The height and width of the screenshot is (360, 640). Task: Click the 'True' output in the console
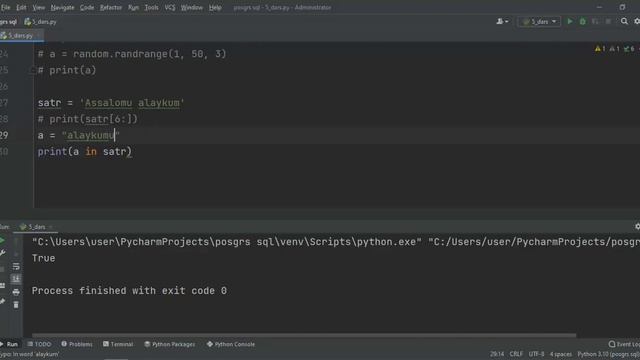pyautogui.click(x=43, y=258)
